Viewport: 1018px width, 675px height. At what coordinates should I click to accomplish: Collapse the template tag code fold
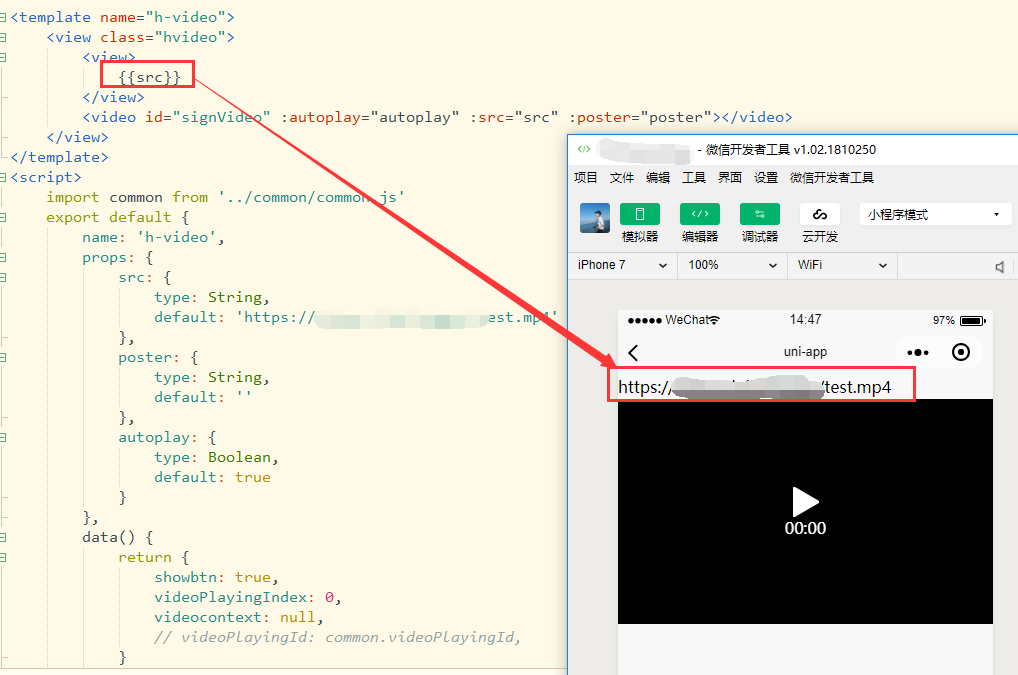point(3,17)
